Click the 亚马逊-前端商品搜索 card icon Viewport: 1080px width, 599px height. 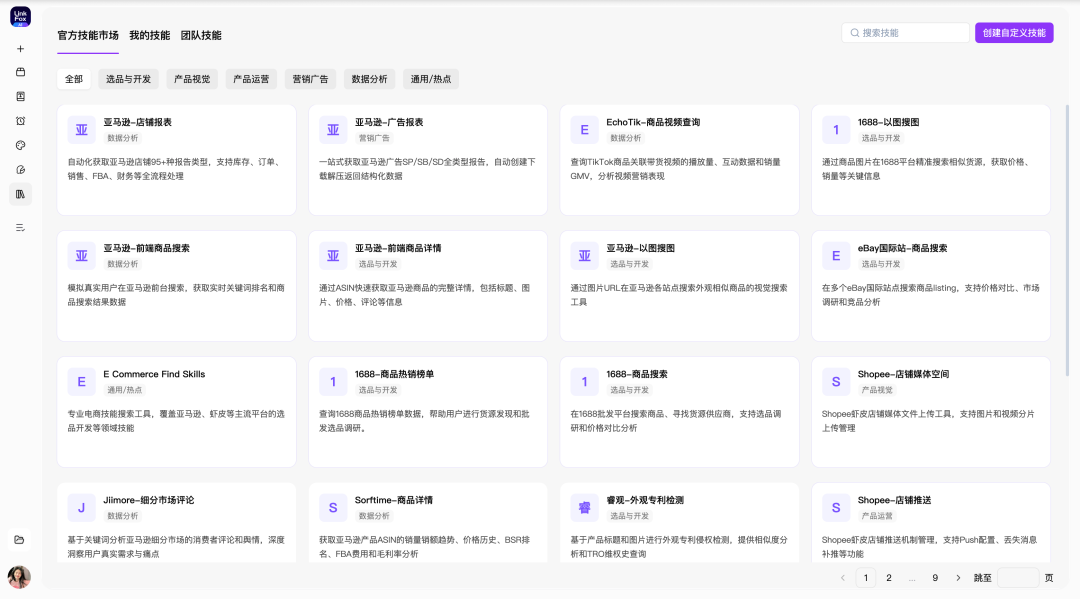tap(81, 256)
